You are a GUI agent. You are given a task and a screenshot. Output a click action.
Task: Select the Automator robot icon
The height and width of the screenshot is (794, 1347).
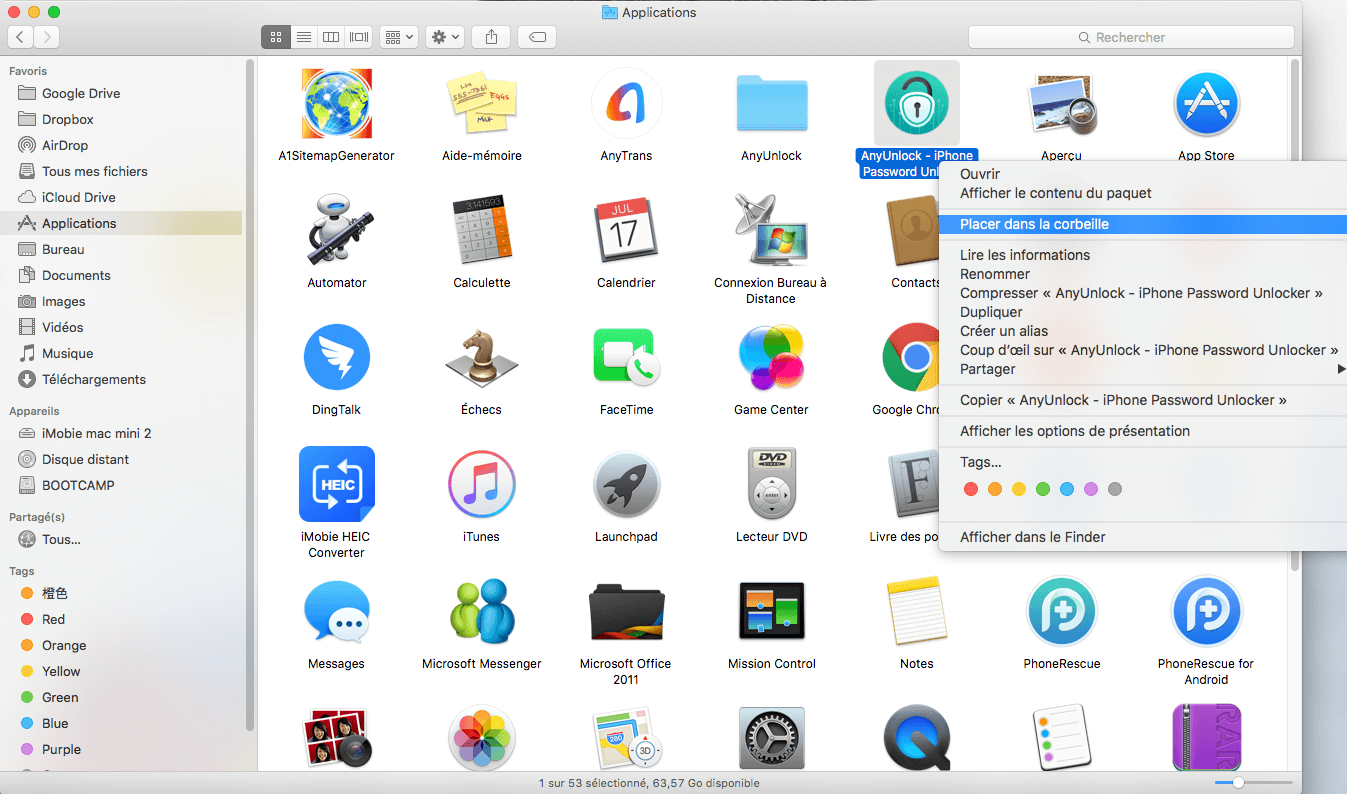[337, 231]
